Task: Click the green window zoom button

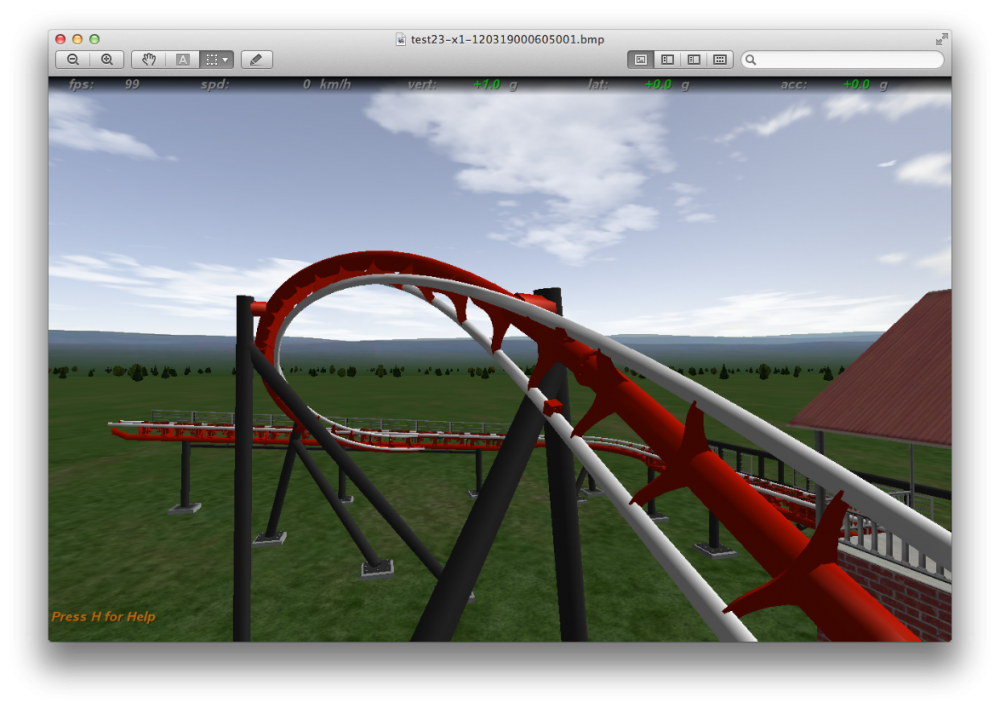Action: (94, 39)
